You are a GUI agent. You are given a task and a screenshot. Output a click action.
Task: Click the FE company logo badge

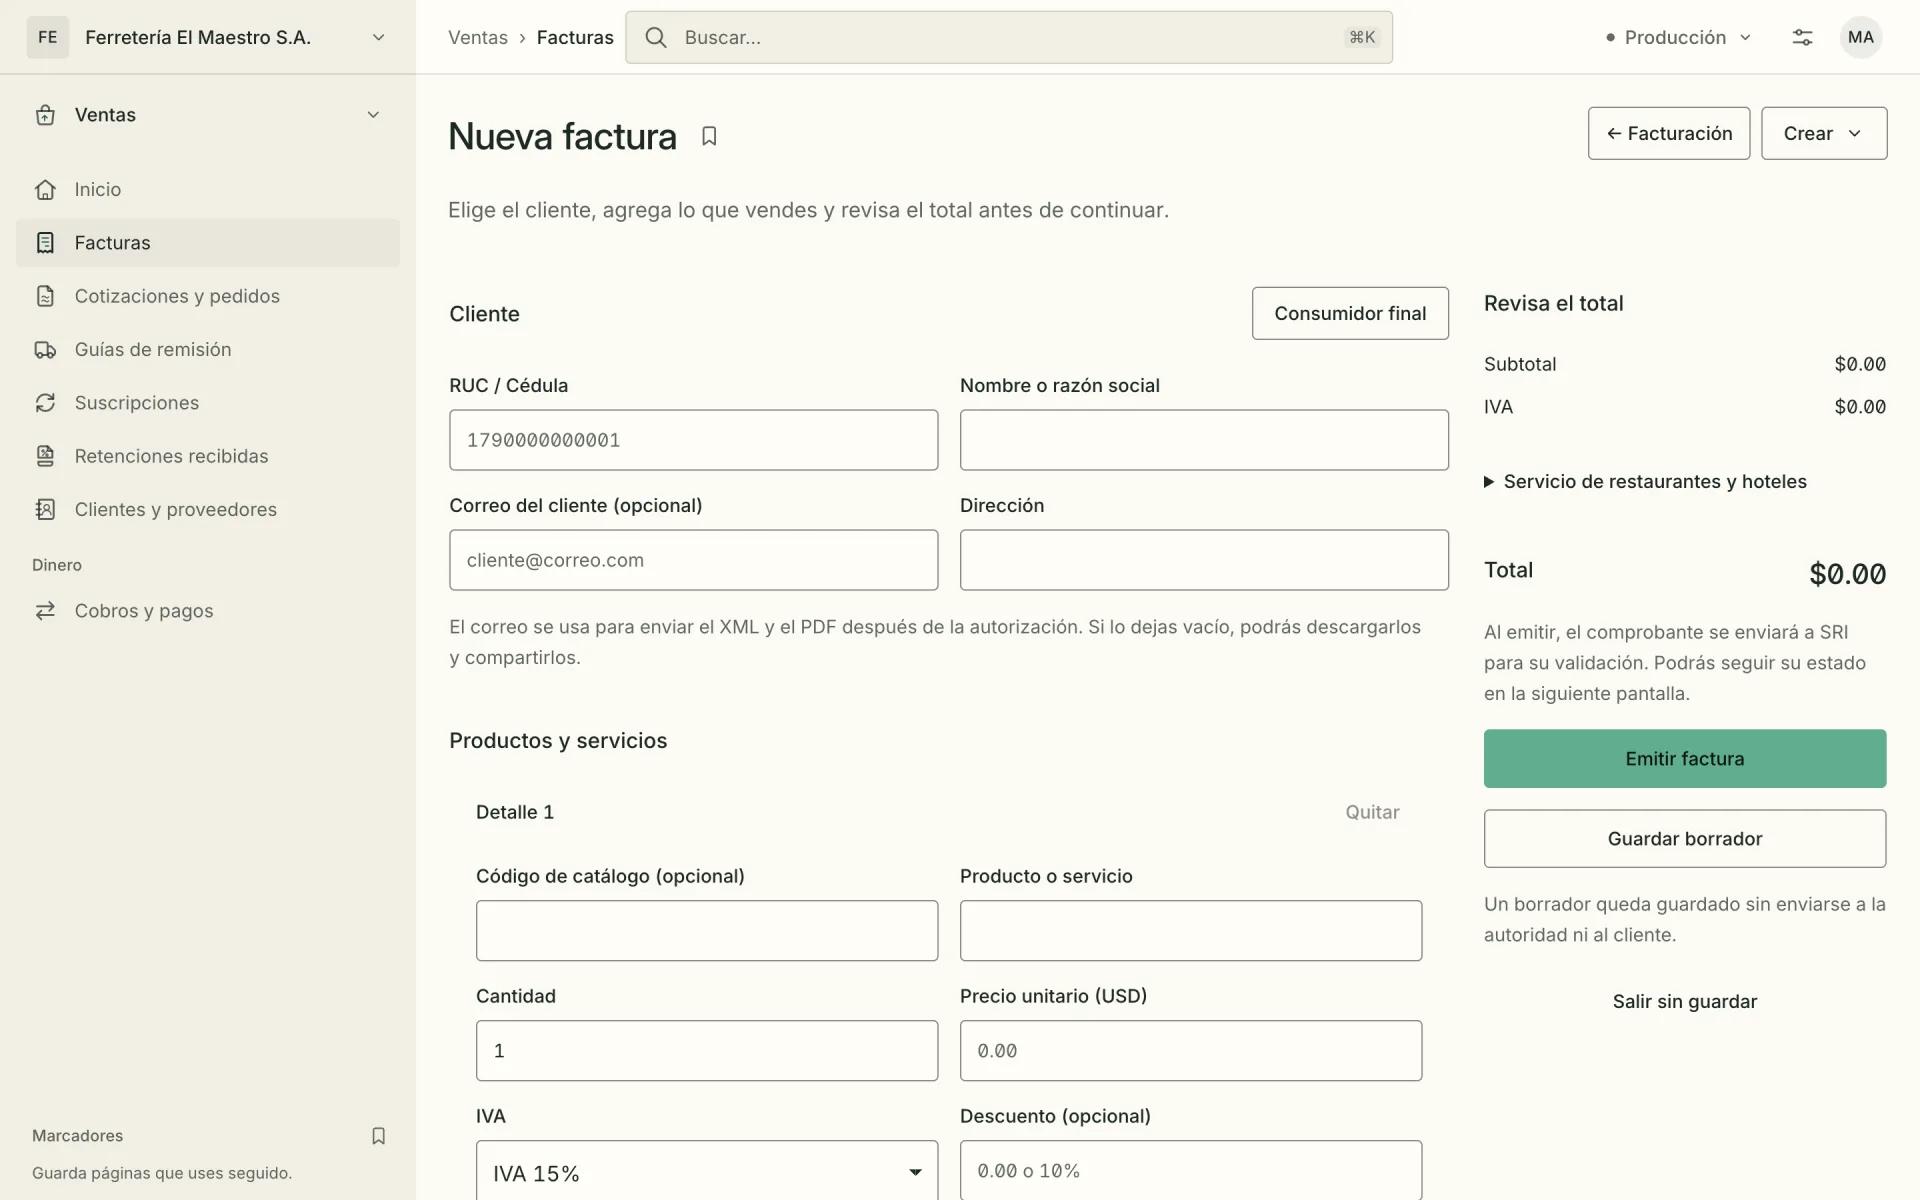48,37
